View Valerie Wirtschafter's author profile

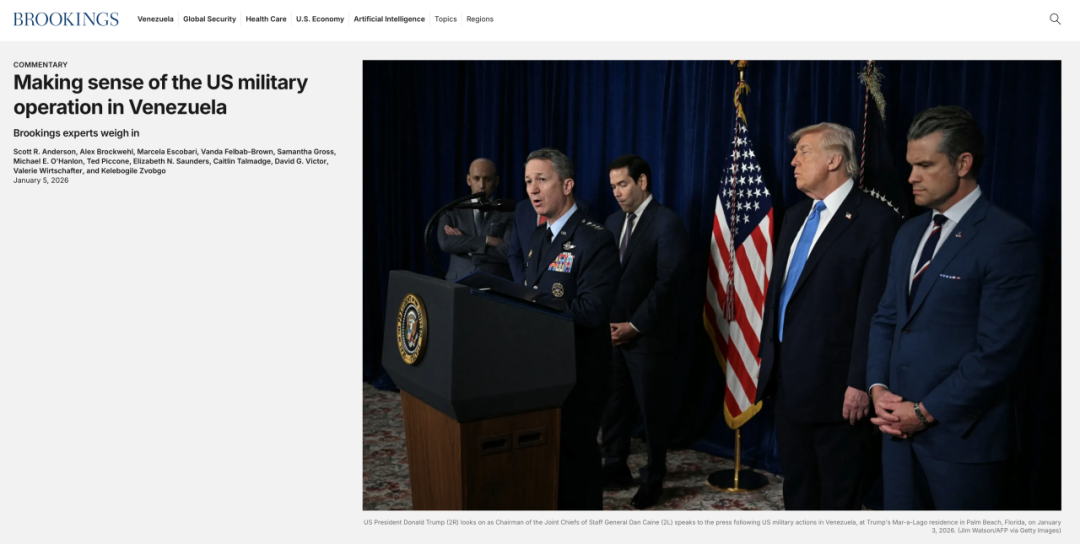click(47, 171)
